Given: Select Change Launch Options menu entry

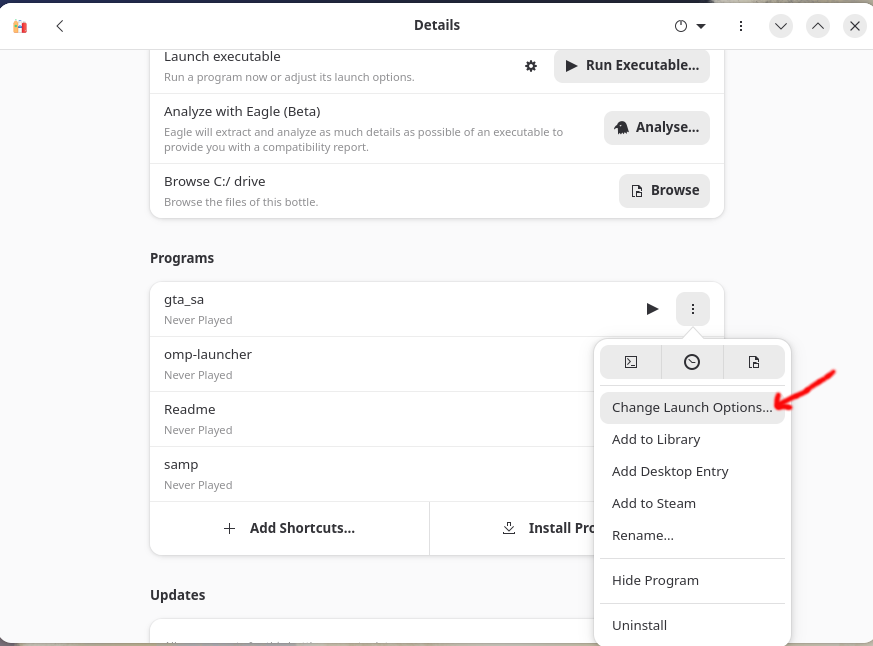Looking at the screenshot, I should click(692, 408).
